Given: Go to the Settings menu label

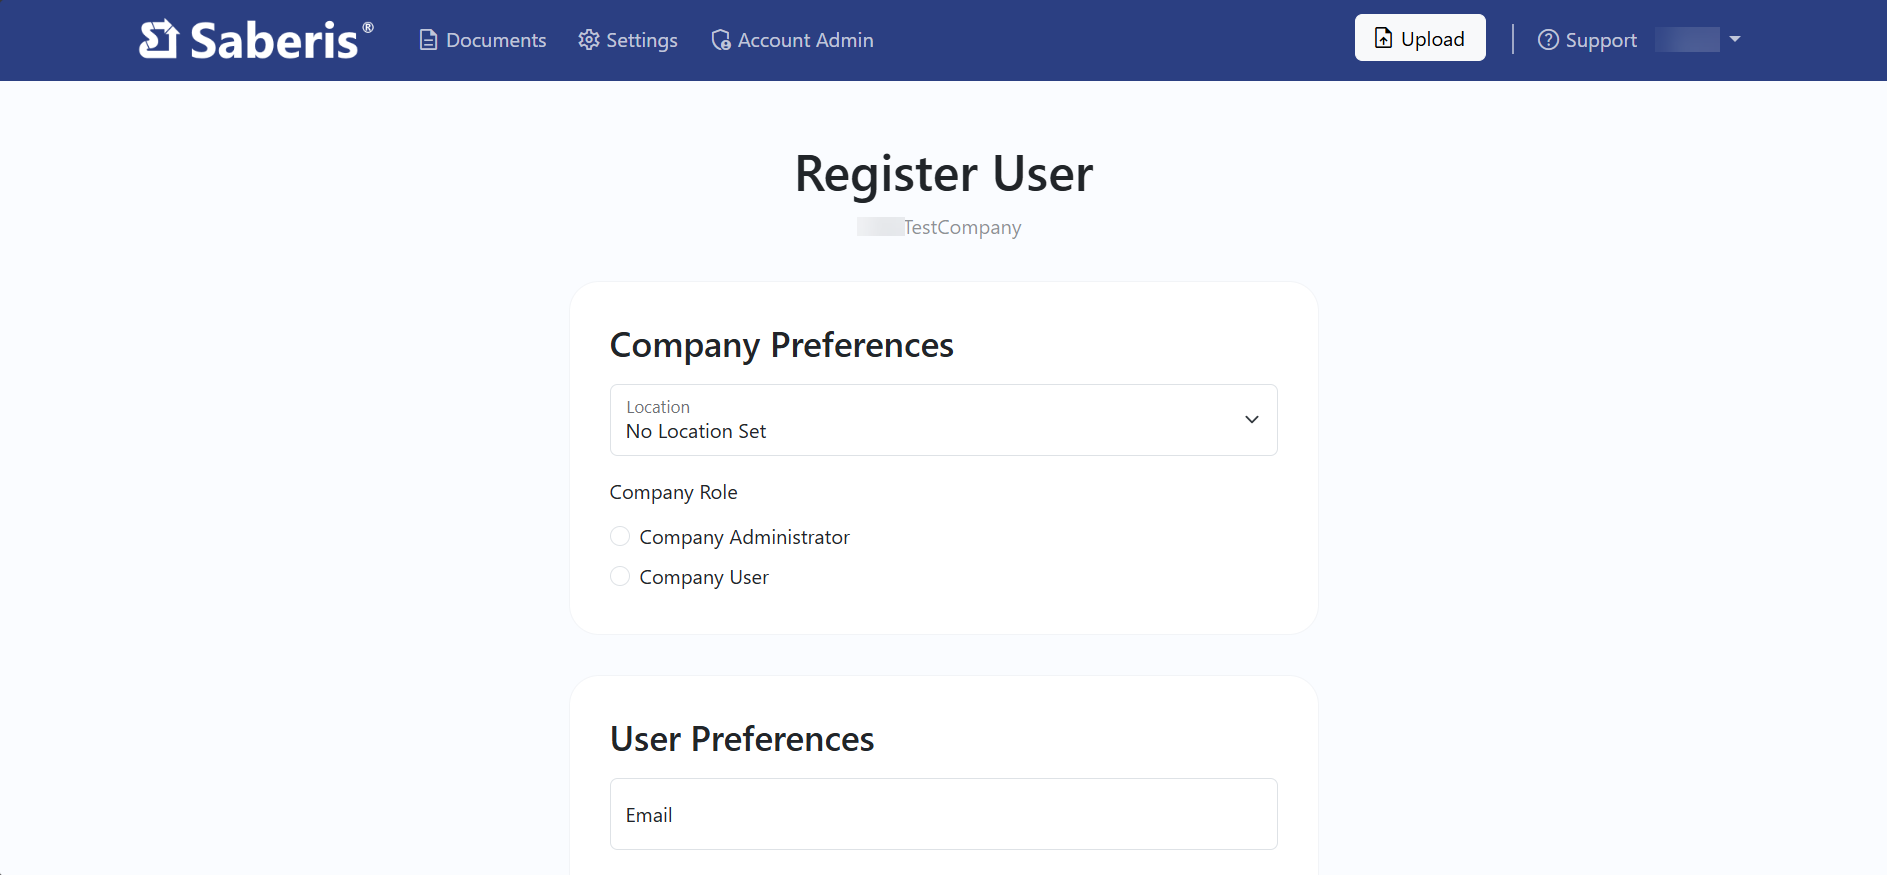Looking at the screenshot, I should 642,40.
